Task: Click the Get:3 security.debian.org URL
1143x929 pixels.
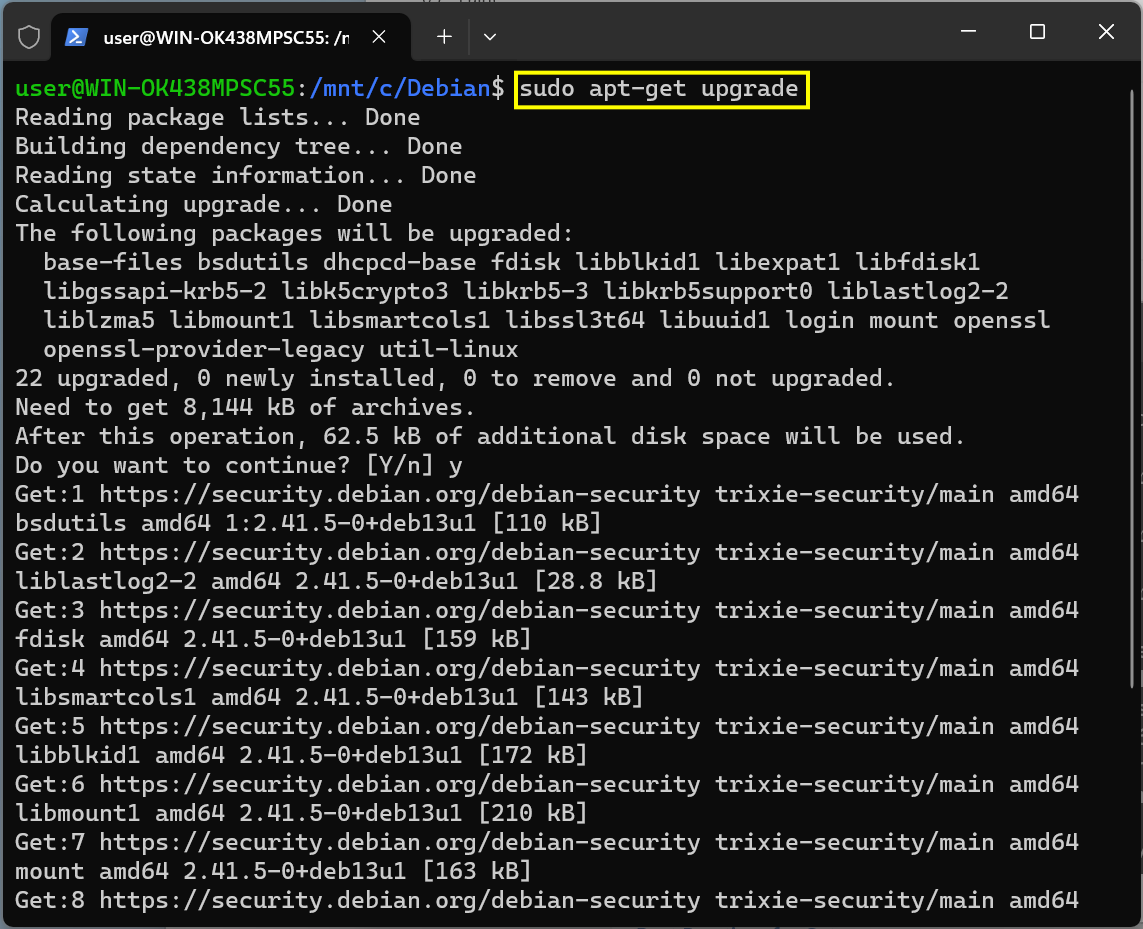Action: click(399, 610)
